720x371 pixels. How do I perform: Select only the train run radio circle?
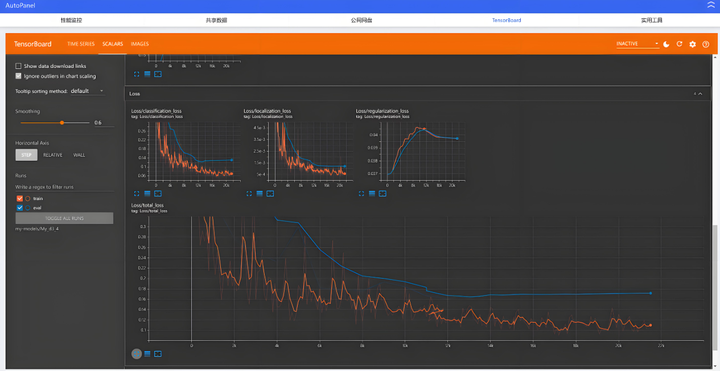click(x=28, y=199)
